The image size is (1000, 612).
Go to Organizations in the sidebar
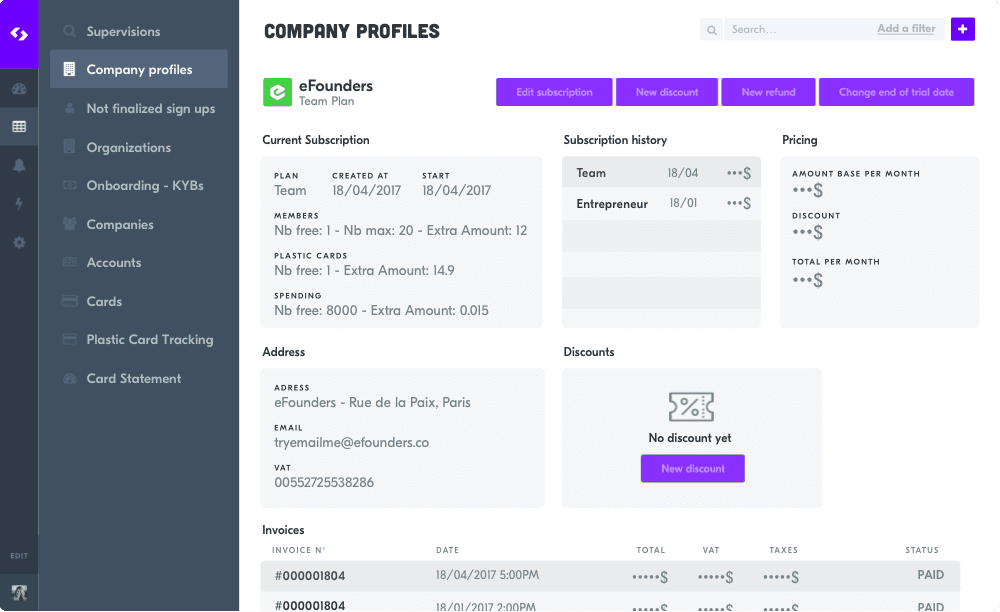[x=129, y=147]
